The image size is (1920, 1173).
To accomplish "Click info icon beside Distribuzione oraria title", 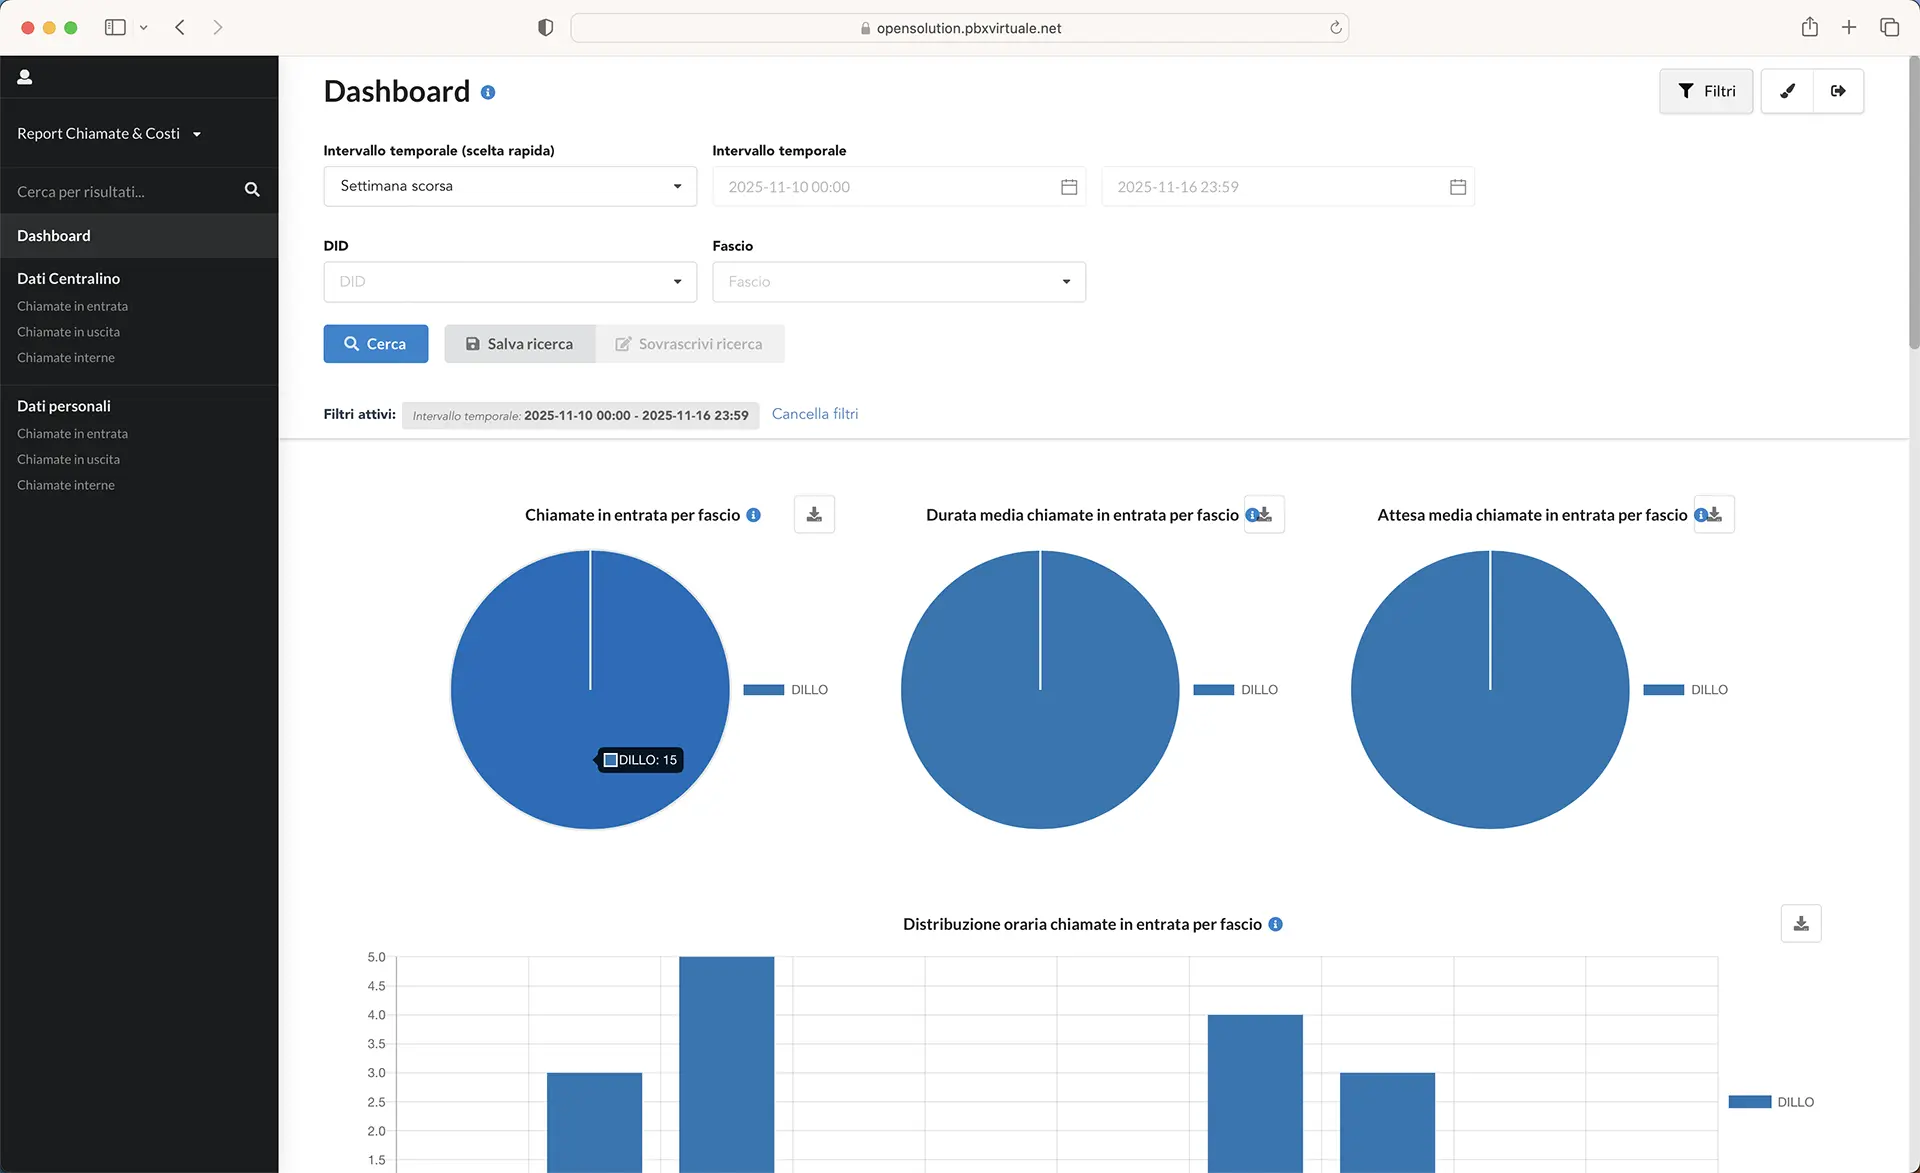I will pyautogui.click(x=1275, y=924).
